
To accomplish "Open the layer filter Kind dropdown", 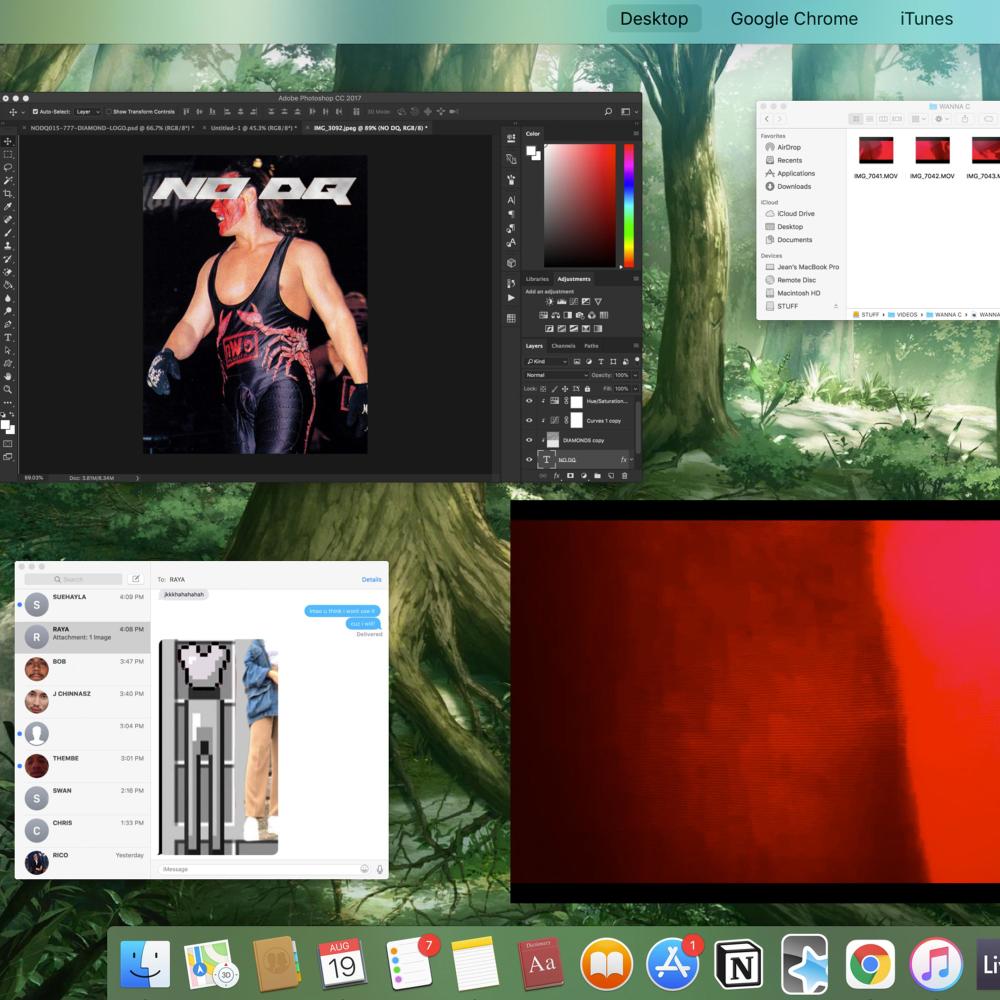I will (546, 362).
